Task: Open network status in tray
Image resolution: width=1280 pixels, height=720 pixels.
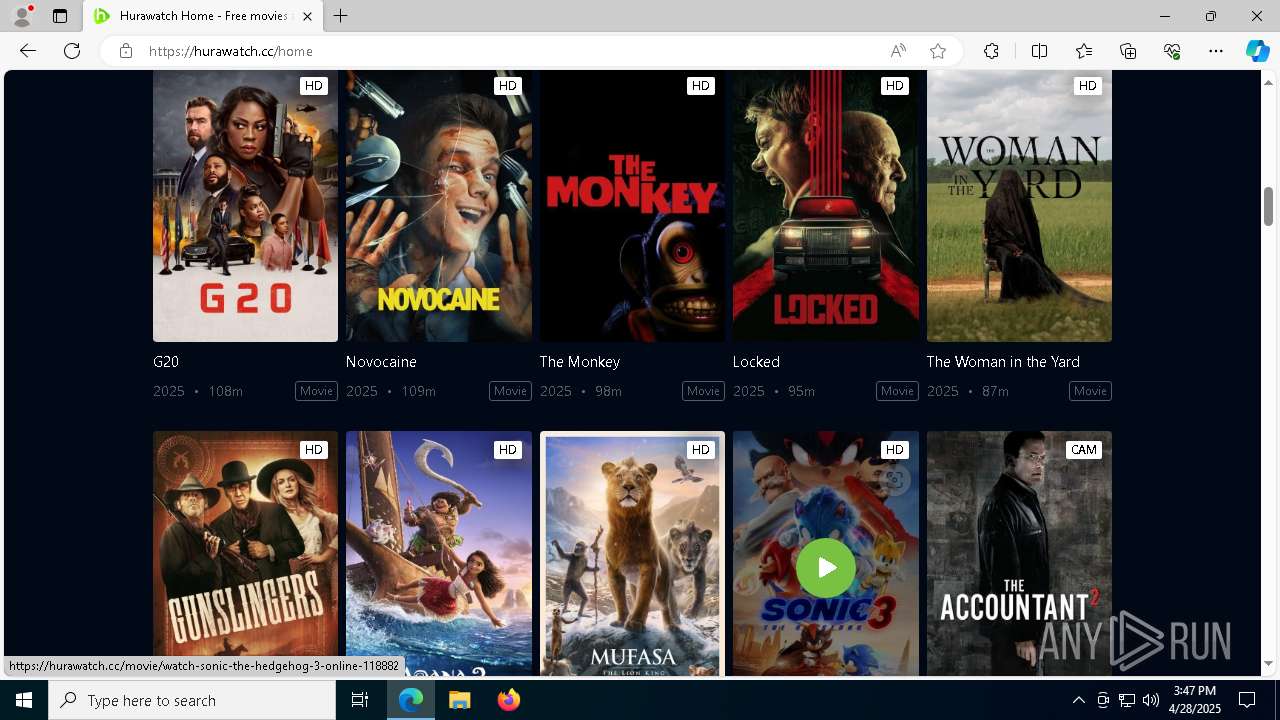Action: [x=1126, y=700]
